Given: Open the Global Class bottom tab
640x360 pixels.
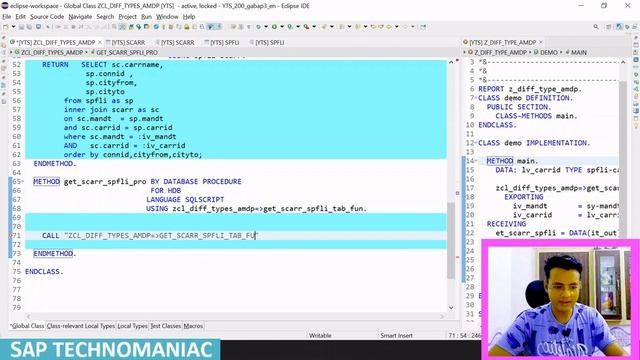Looking at the screenshot, I should coord(27,326).
